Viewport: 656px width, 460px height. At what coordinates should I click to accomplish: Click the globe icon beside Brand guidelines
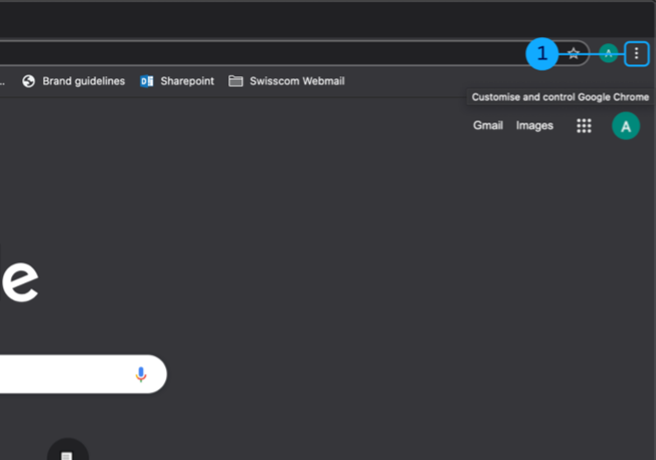coord(29,81)
